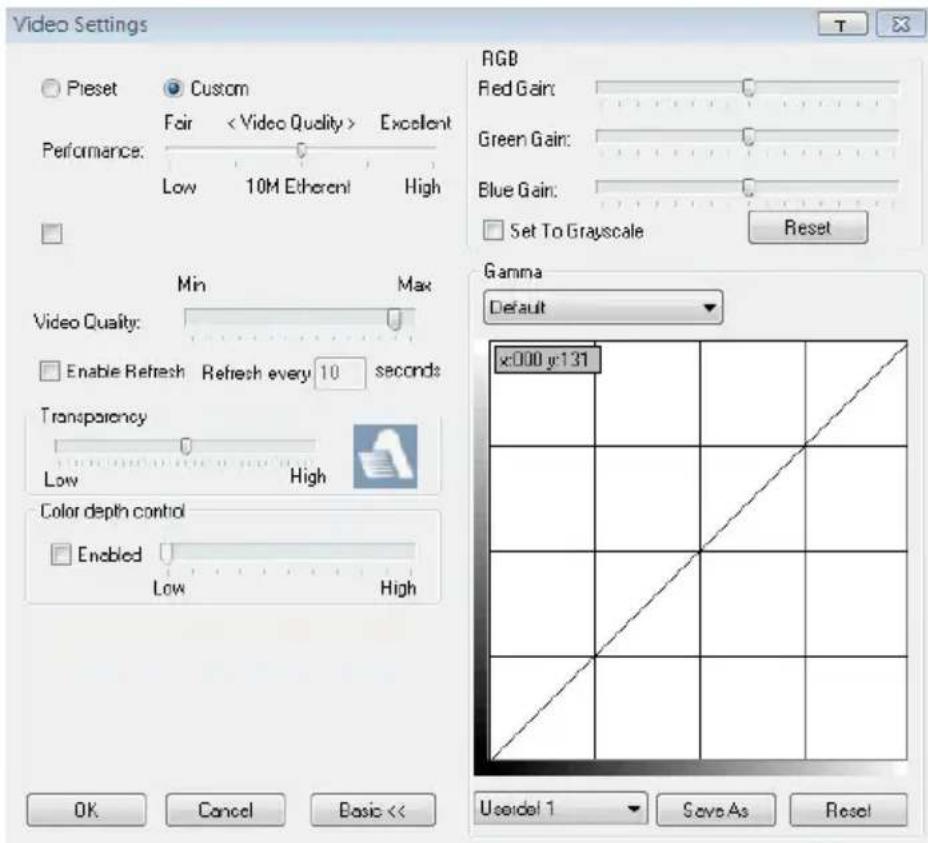928x843 pixels.
Task: Click the Cancel button
Action: pyautogui.click(x=225, y=810)
